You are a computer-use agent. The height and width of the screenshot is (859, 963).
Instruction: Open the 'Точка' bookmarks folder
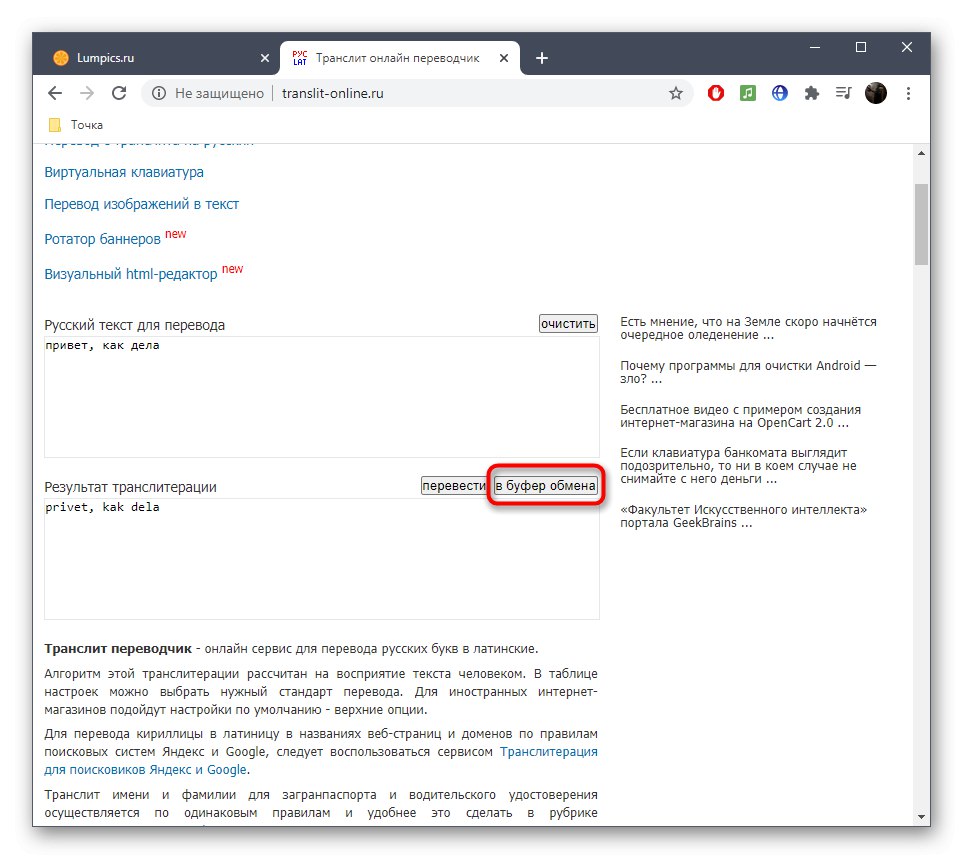[x=68, y=124]
